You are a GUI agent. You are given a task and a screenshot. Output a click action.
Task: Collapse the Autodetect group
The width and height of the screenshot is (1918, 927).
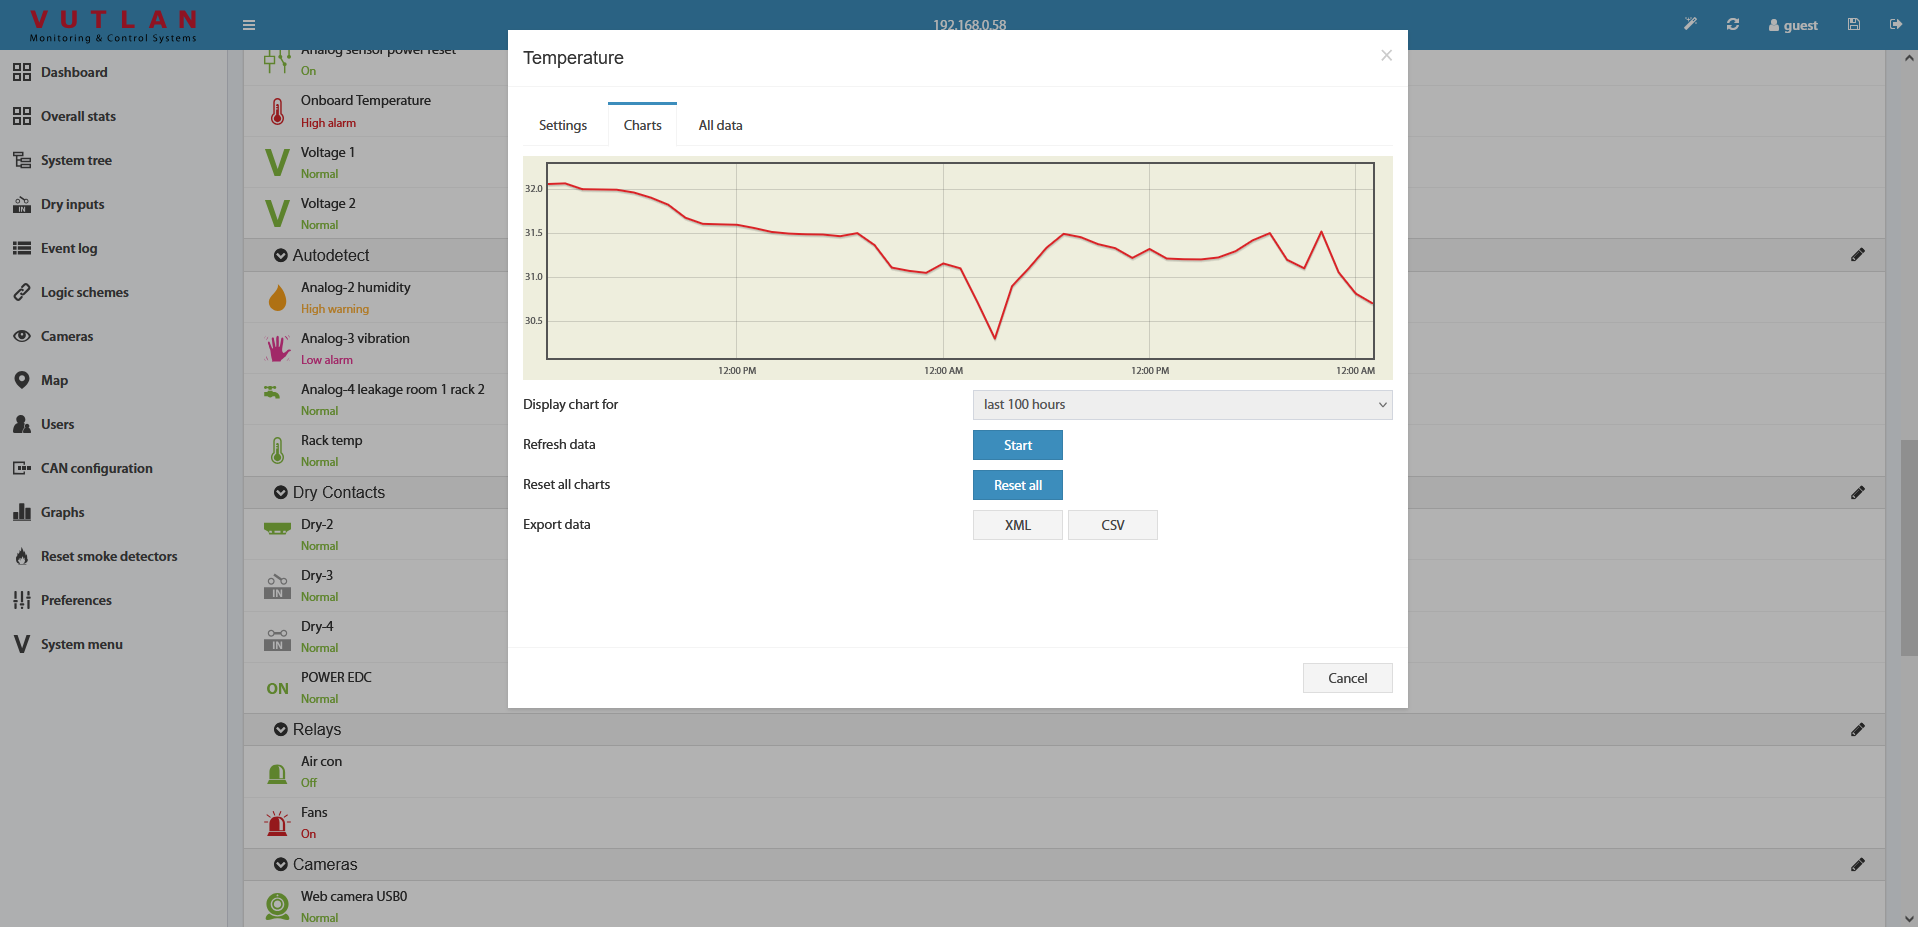coord(281,256)
